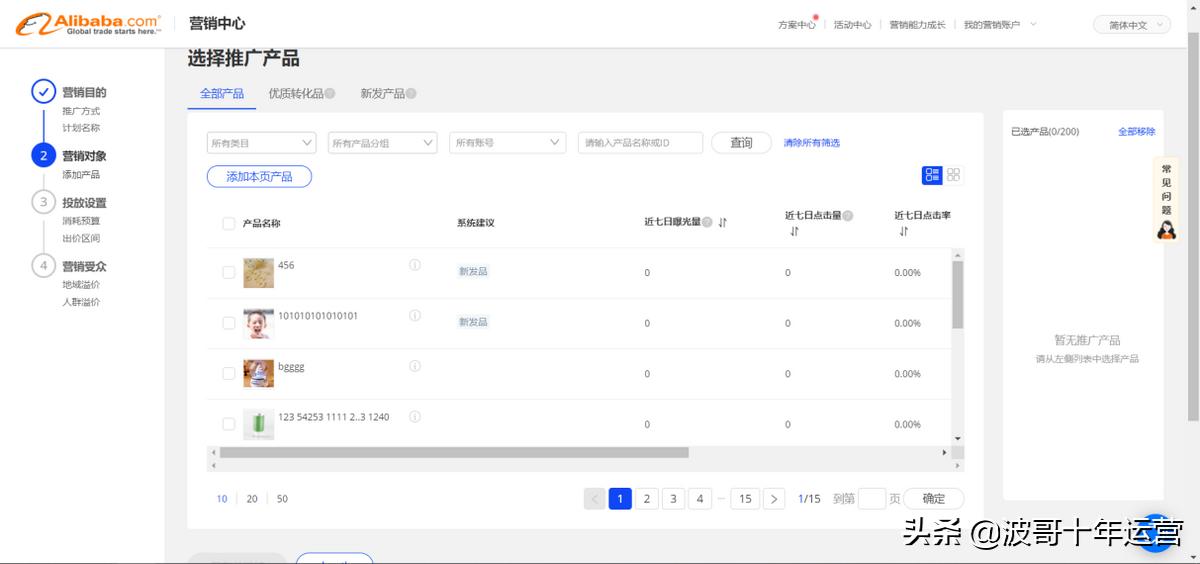Image resolution: width=1200 pixels, height=564 pixels.
Task: Click the 查询 search button
Action: (741, 143)
